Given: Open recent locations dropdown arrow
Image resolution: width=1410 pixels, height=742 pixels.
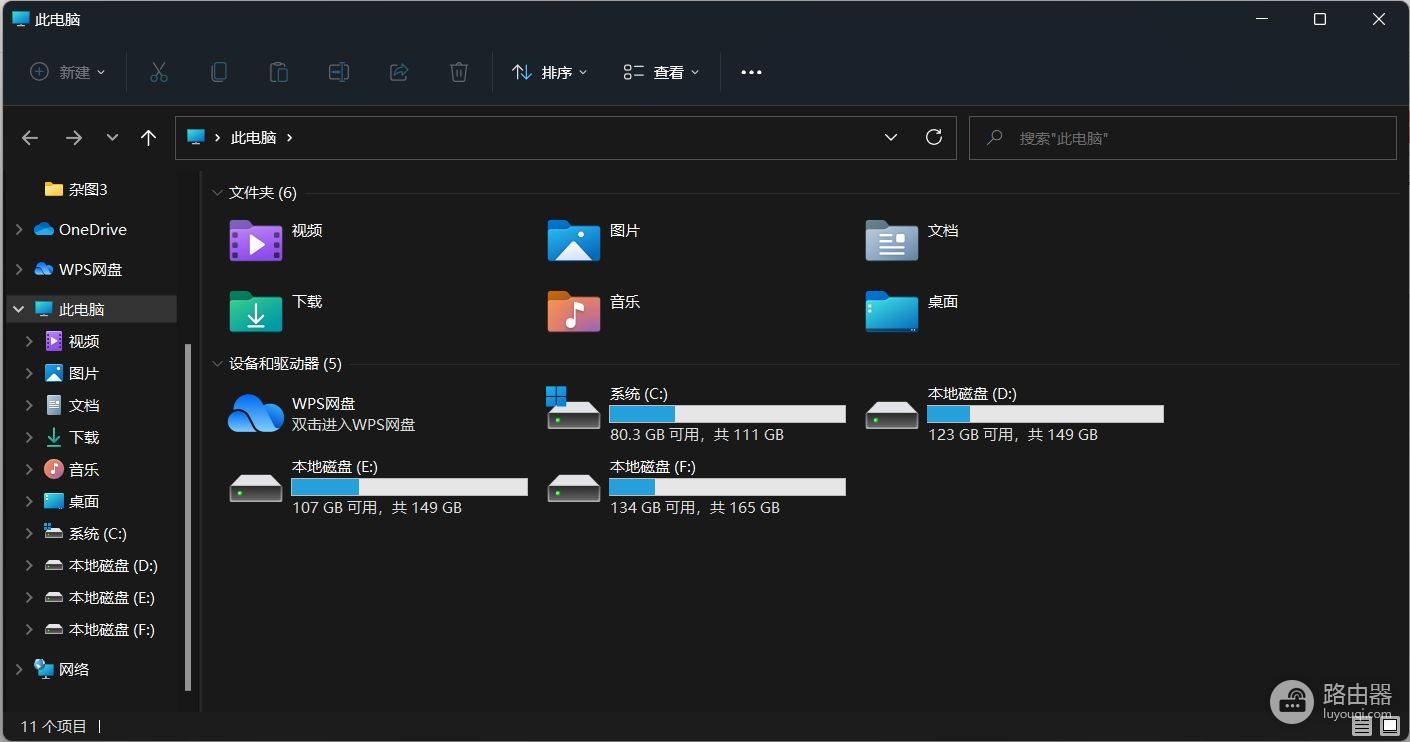Looking at the screenshot, I should (x=112, y=138).
